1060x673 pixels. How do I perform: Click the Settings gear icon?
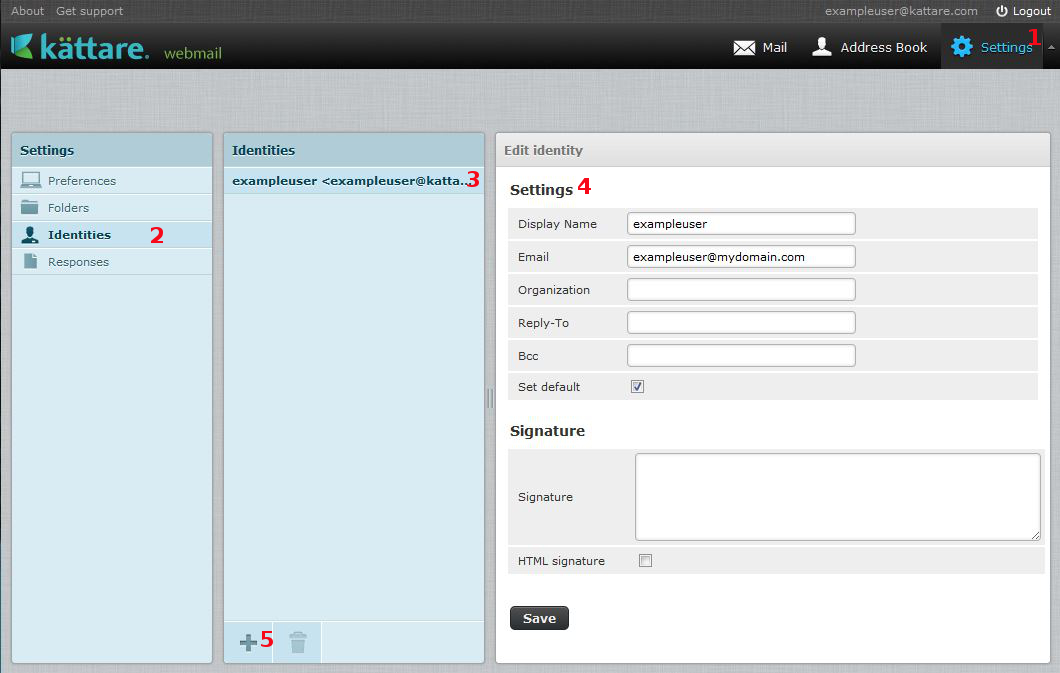click(961, 47)
